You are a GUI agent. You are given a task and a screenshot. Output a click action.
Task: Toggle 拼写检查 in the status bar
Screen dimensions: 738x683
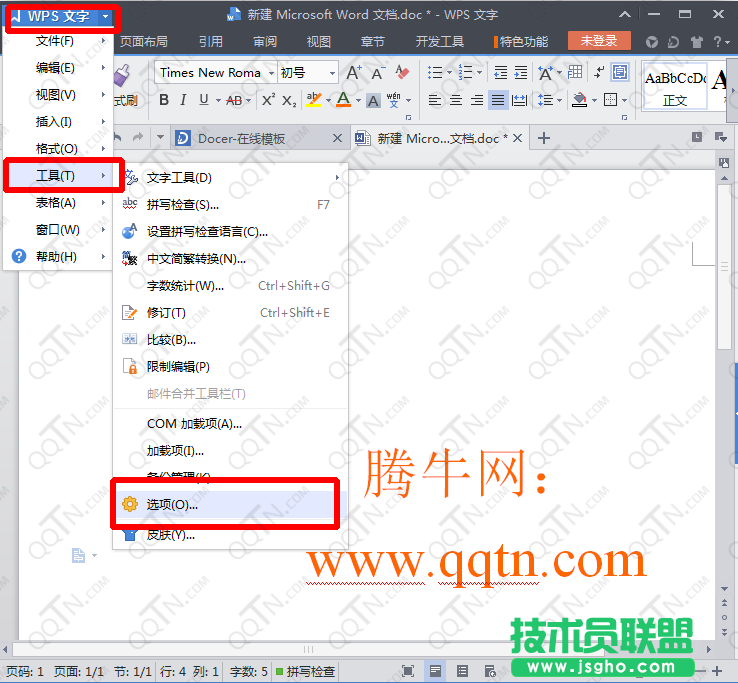coord(305,671)
